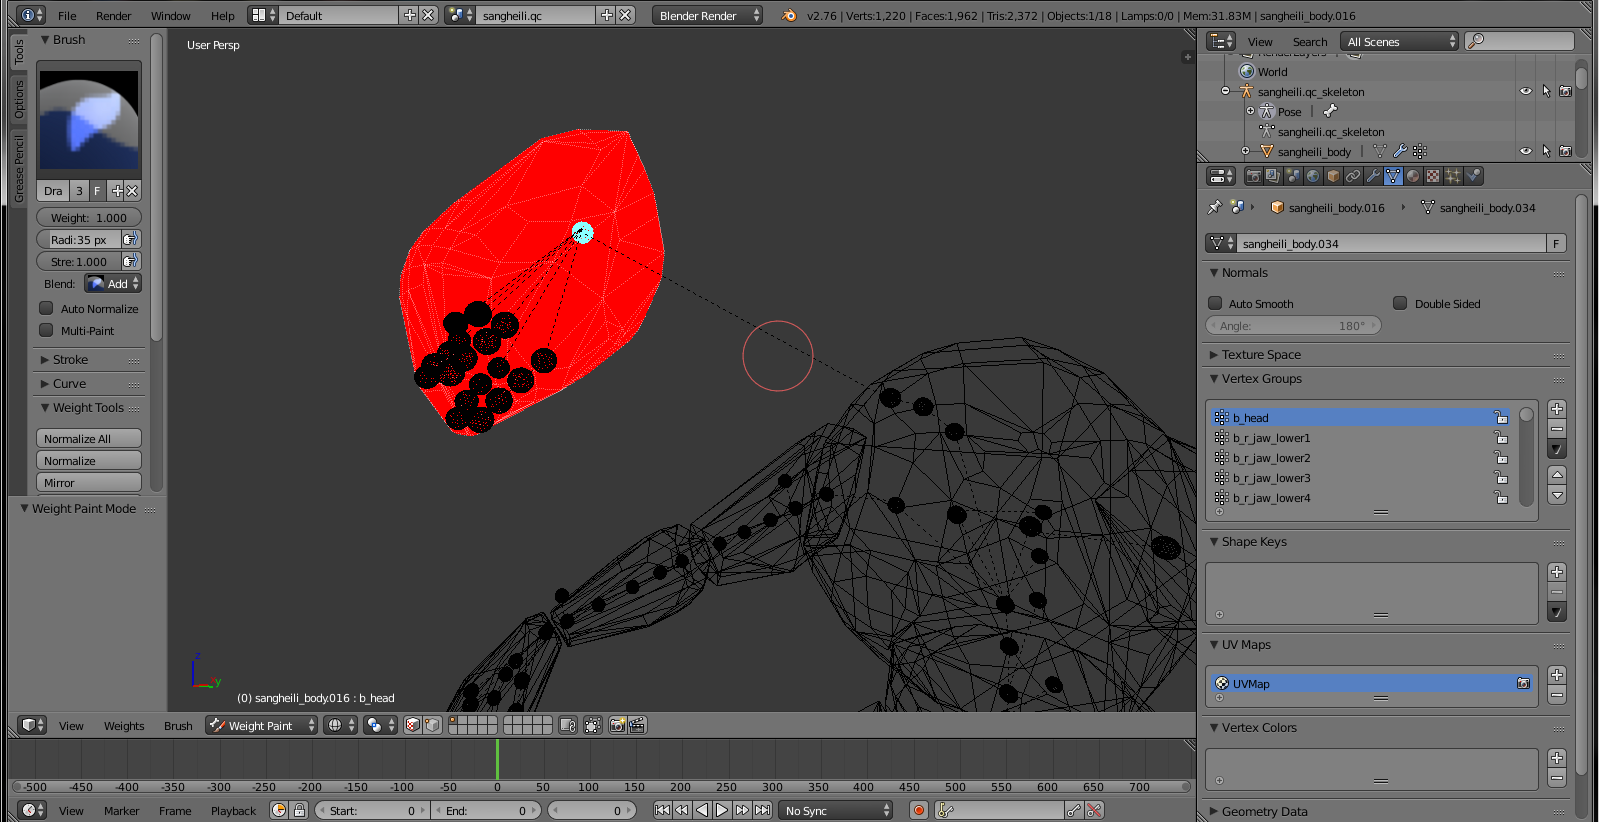This screenshot has height=822, width=1599.
Task: Click the OpenGL render camera icon
Action: [x=617, y=725]
